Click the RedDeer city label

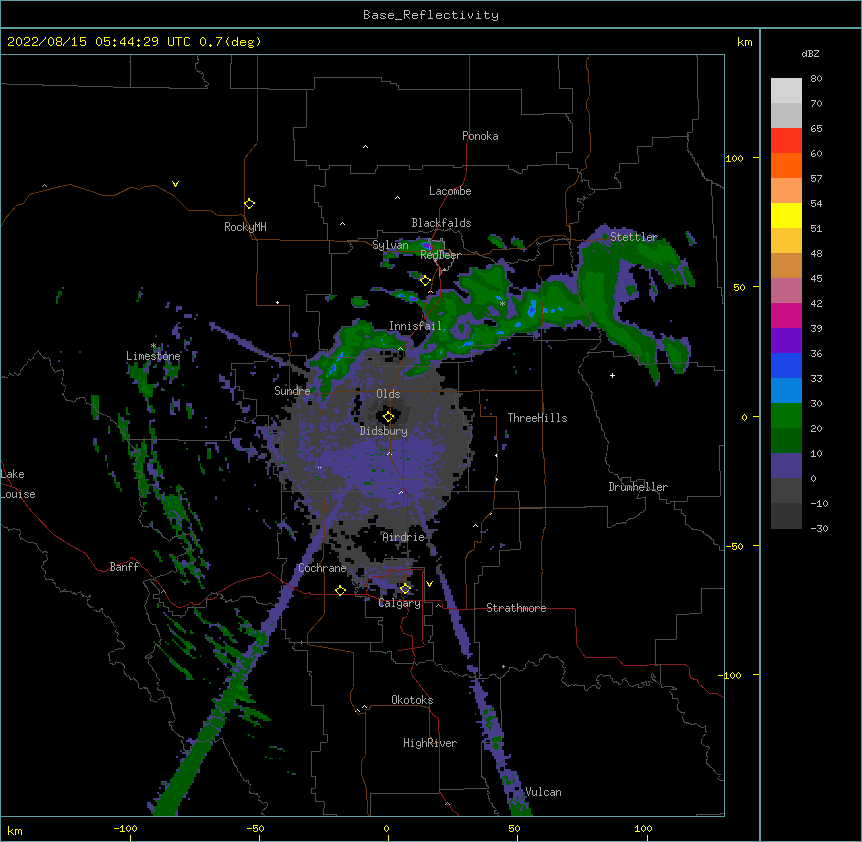[440, 255]
